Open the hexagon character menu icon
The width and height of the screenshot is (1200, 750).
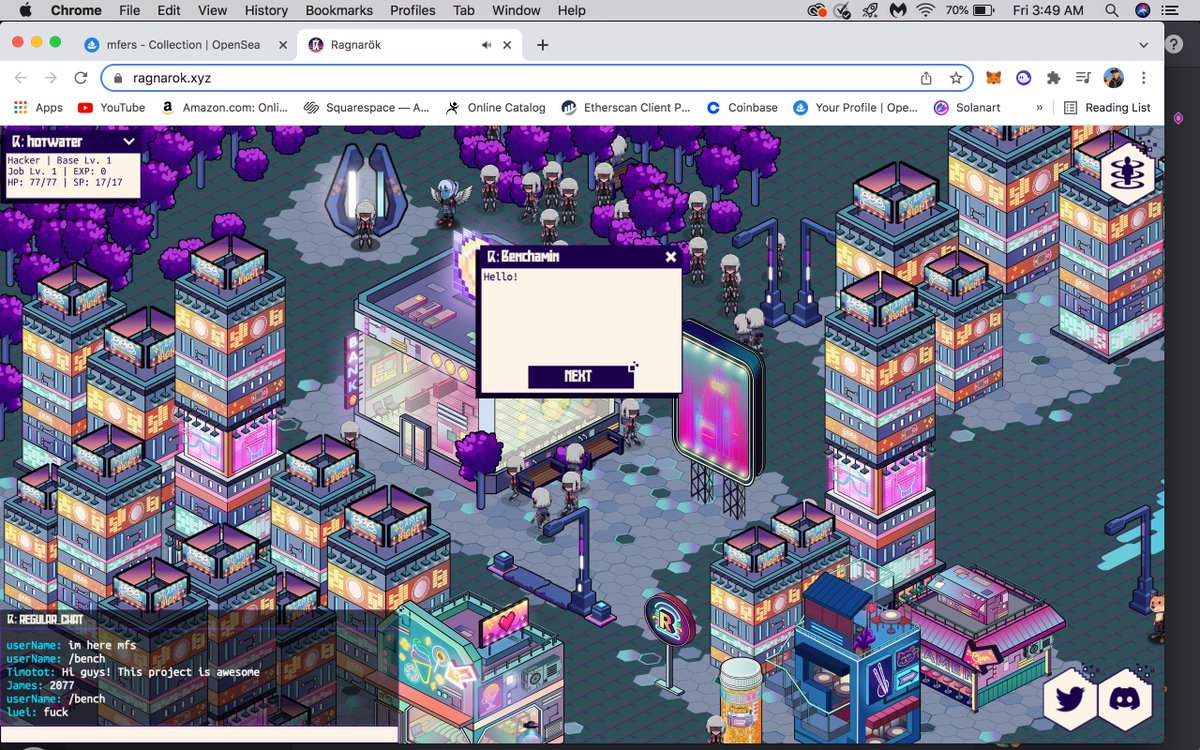tap(1129, 172)
